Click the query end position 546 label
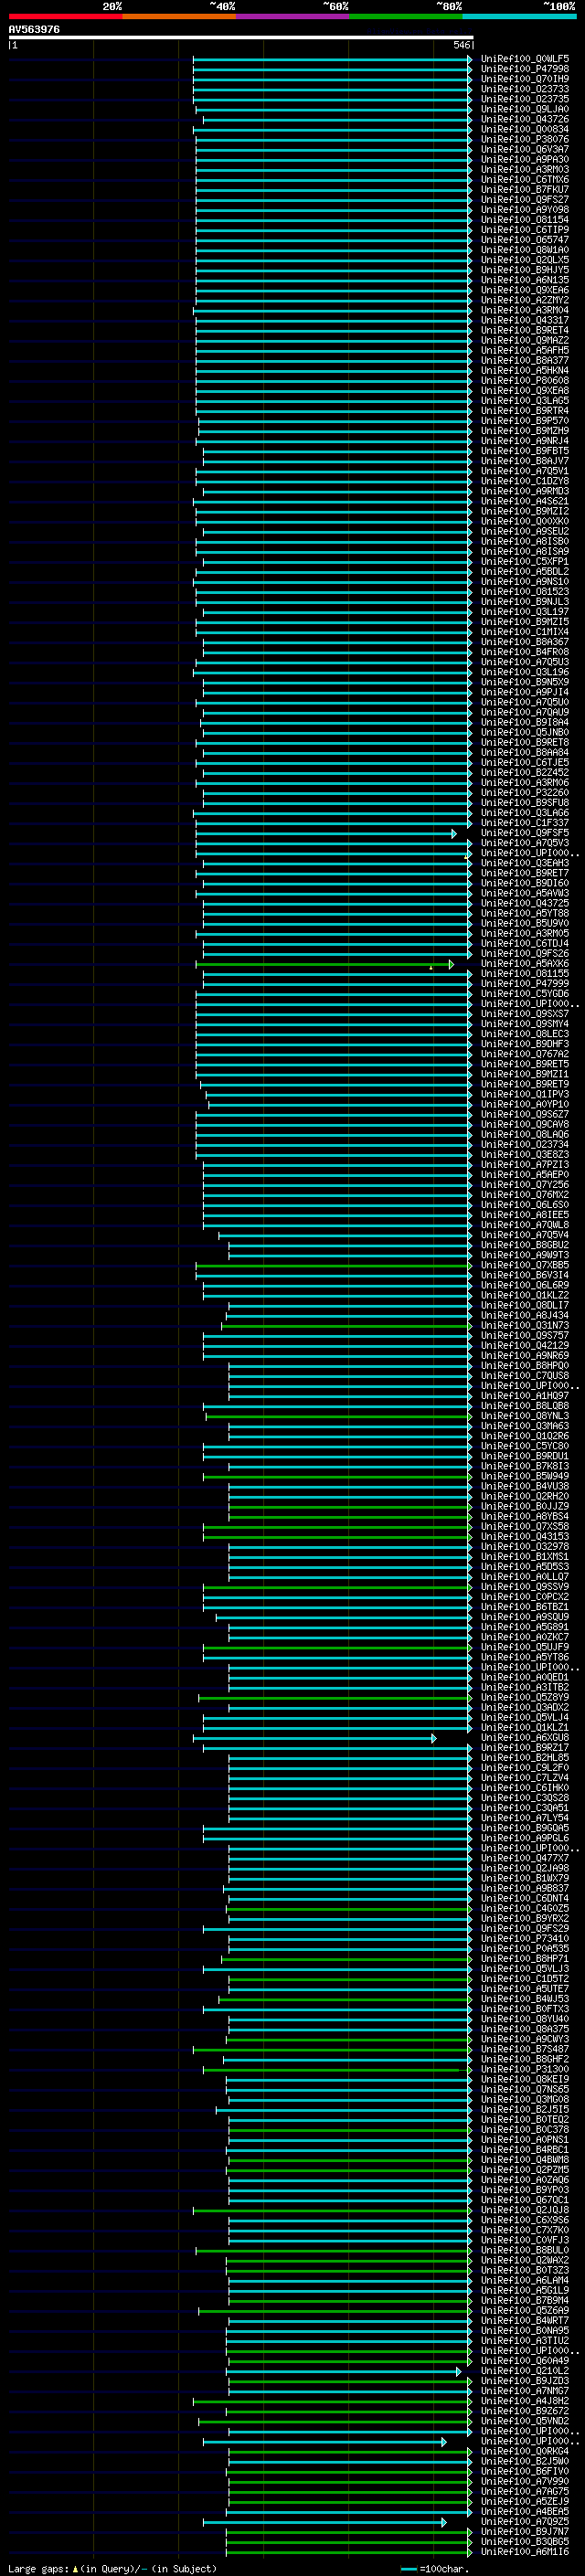The image size is (585, 2576). 462,45
